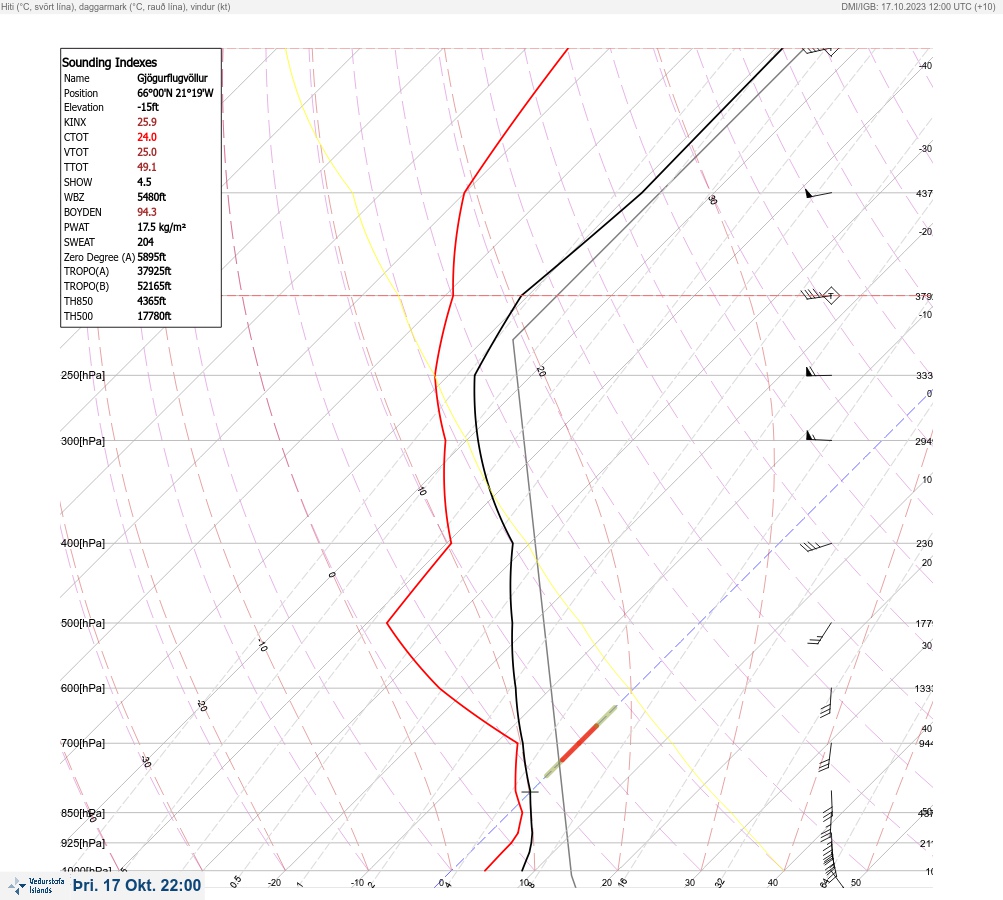The height and width of the screenshot is (900, 1003).
Task: Click the TROPO(A) value 37925ft
Action: (154, 271)
